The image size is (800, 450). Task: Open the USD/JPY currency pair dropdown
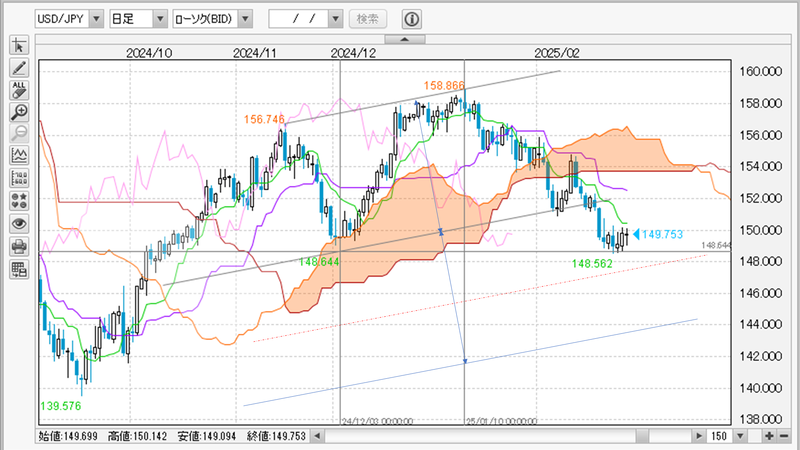tap(95, 19)
